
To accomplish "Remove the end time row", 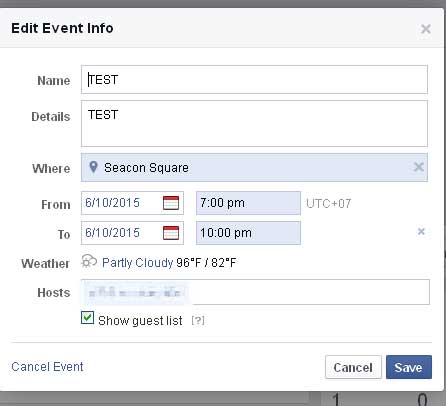I will (421, 231).
